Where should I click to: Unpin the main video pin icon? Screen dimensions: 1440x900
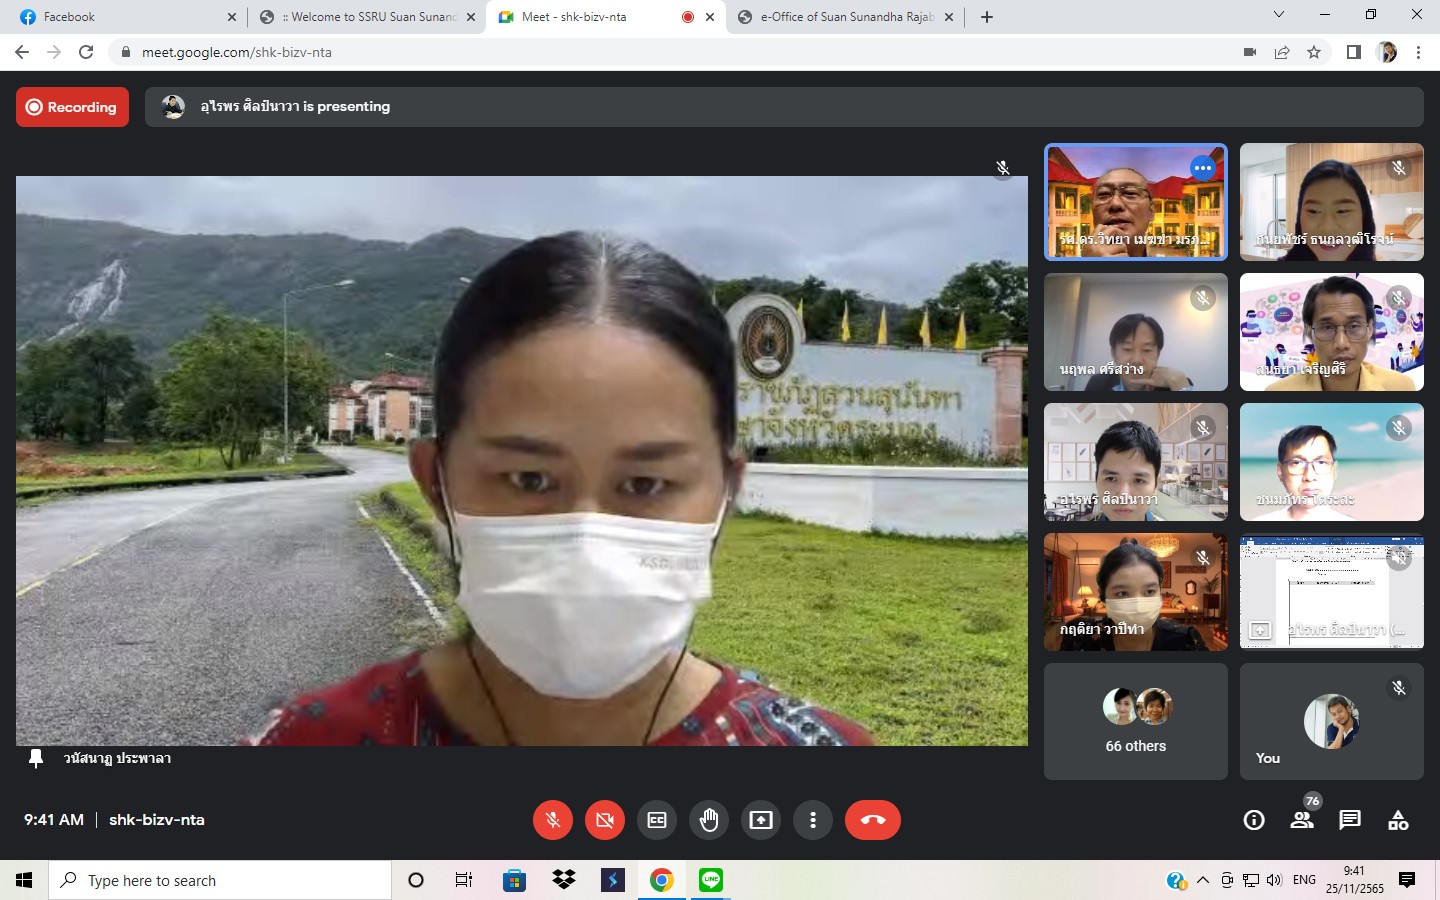[36, 758]
